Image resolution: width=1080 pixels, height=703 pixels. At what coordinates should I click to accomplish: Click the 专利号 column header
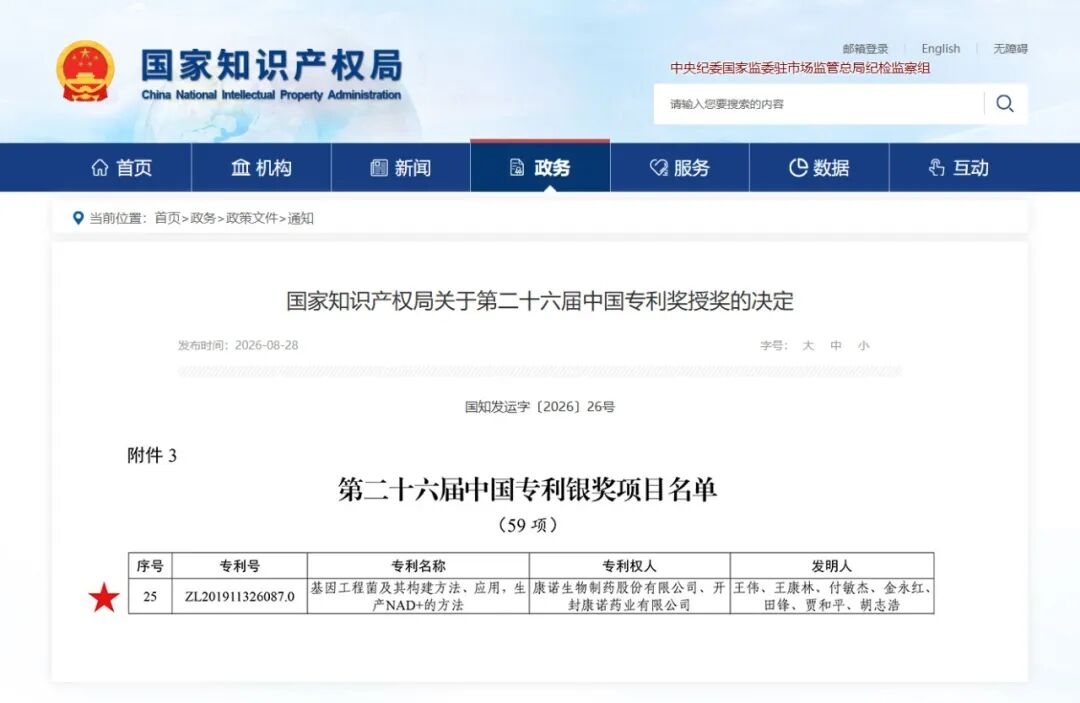[x=240, y=566]
